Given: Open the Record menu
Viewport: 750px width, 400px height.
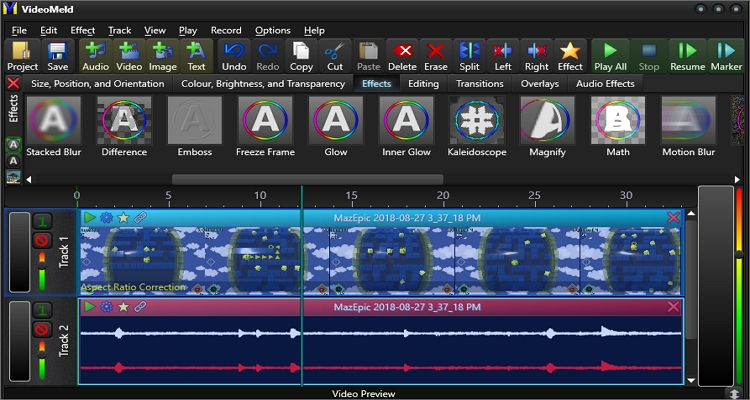Looking at the screenshot, I should tap(226, 30).
